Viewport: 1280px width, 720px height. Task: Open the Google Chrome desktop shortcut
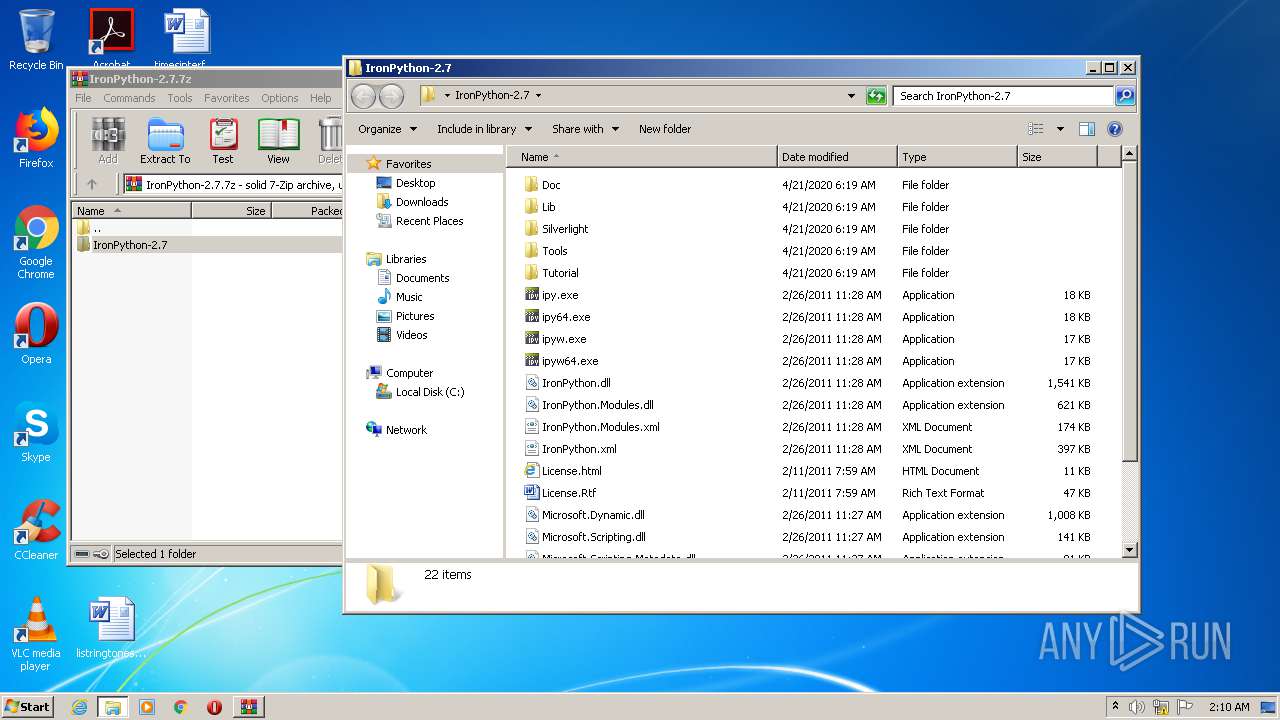click(x=36, y=243)
